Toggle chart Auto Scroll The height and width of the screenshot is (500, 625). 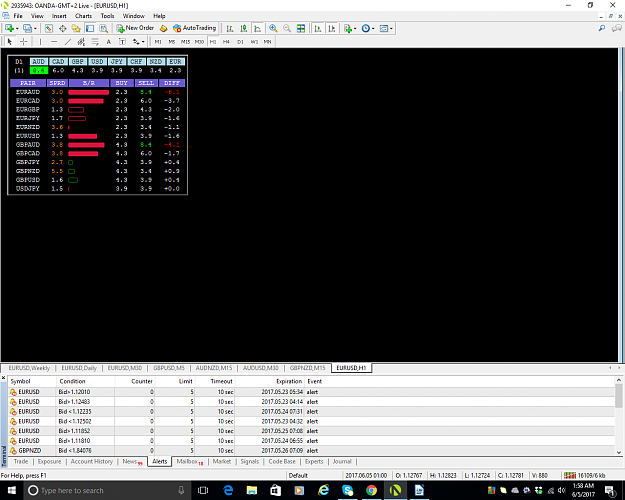point(318,28)
